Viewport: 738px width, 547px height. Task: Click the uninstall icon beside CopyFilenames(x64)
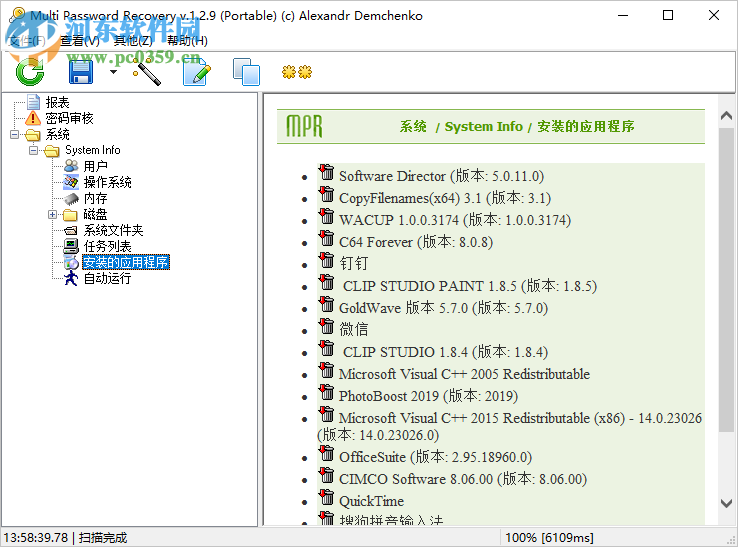326,194
